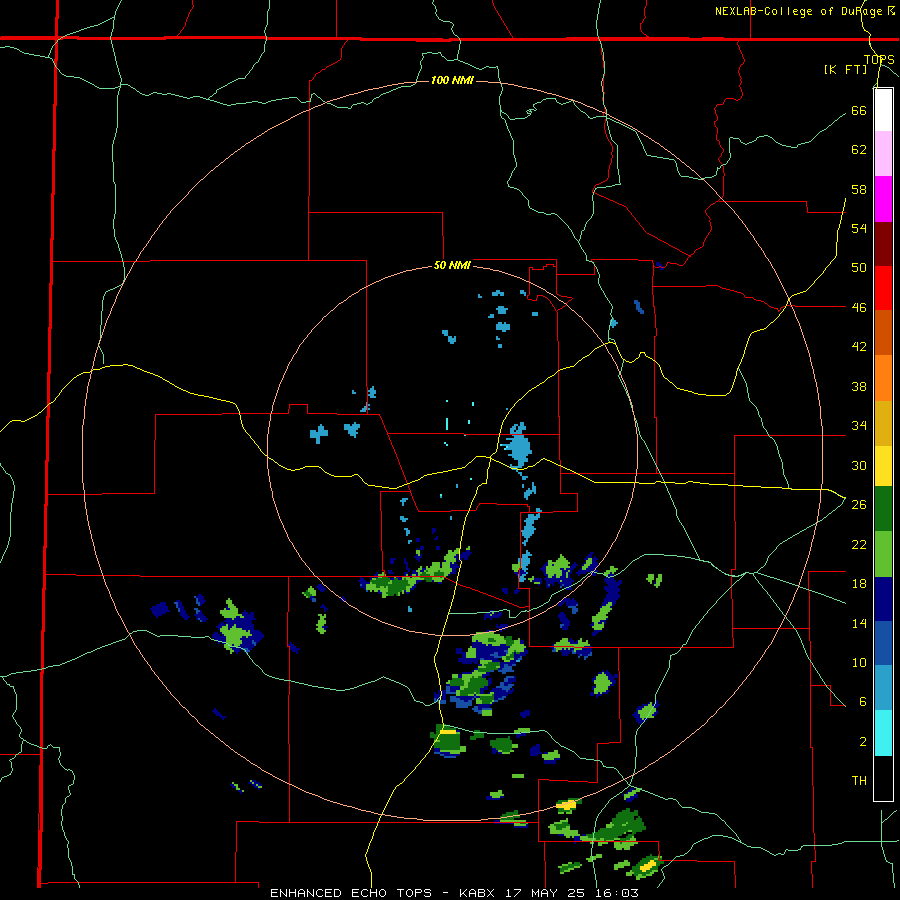Click the 14 value on the legend
900x900 pixels.
coord(859,623)
